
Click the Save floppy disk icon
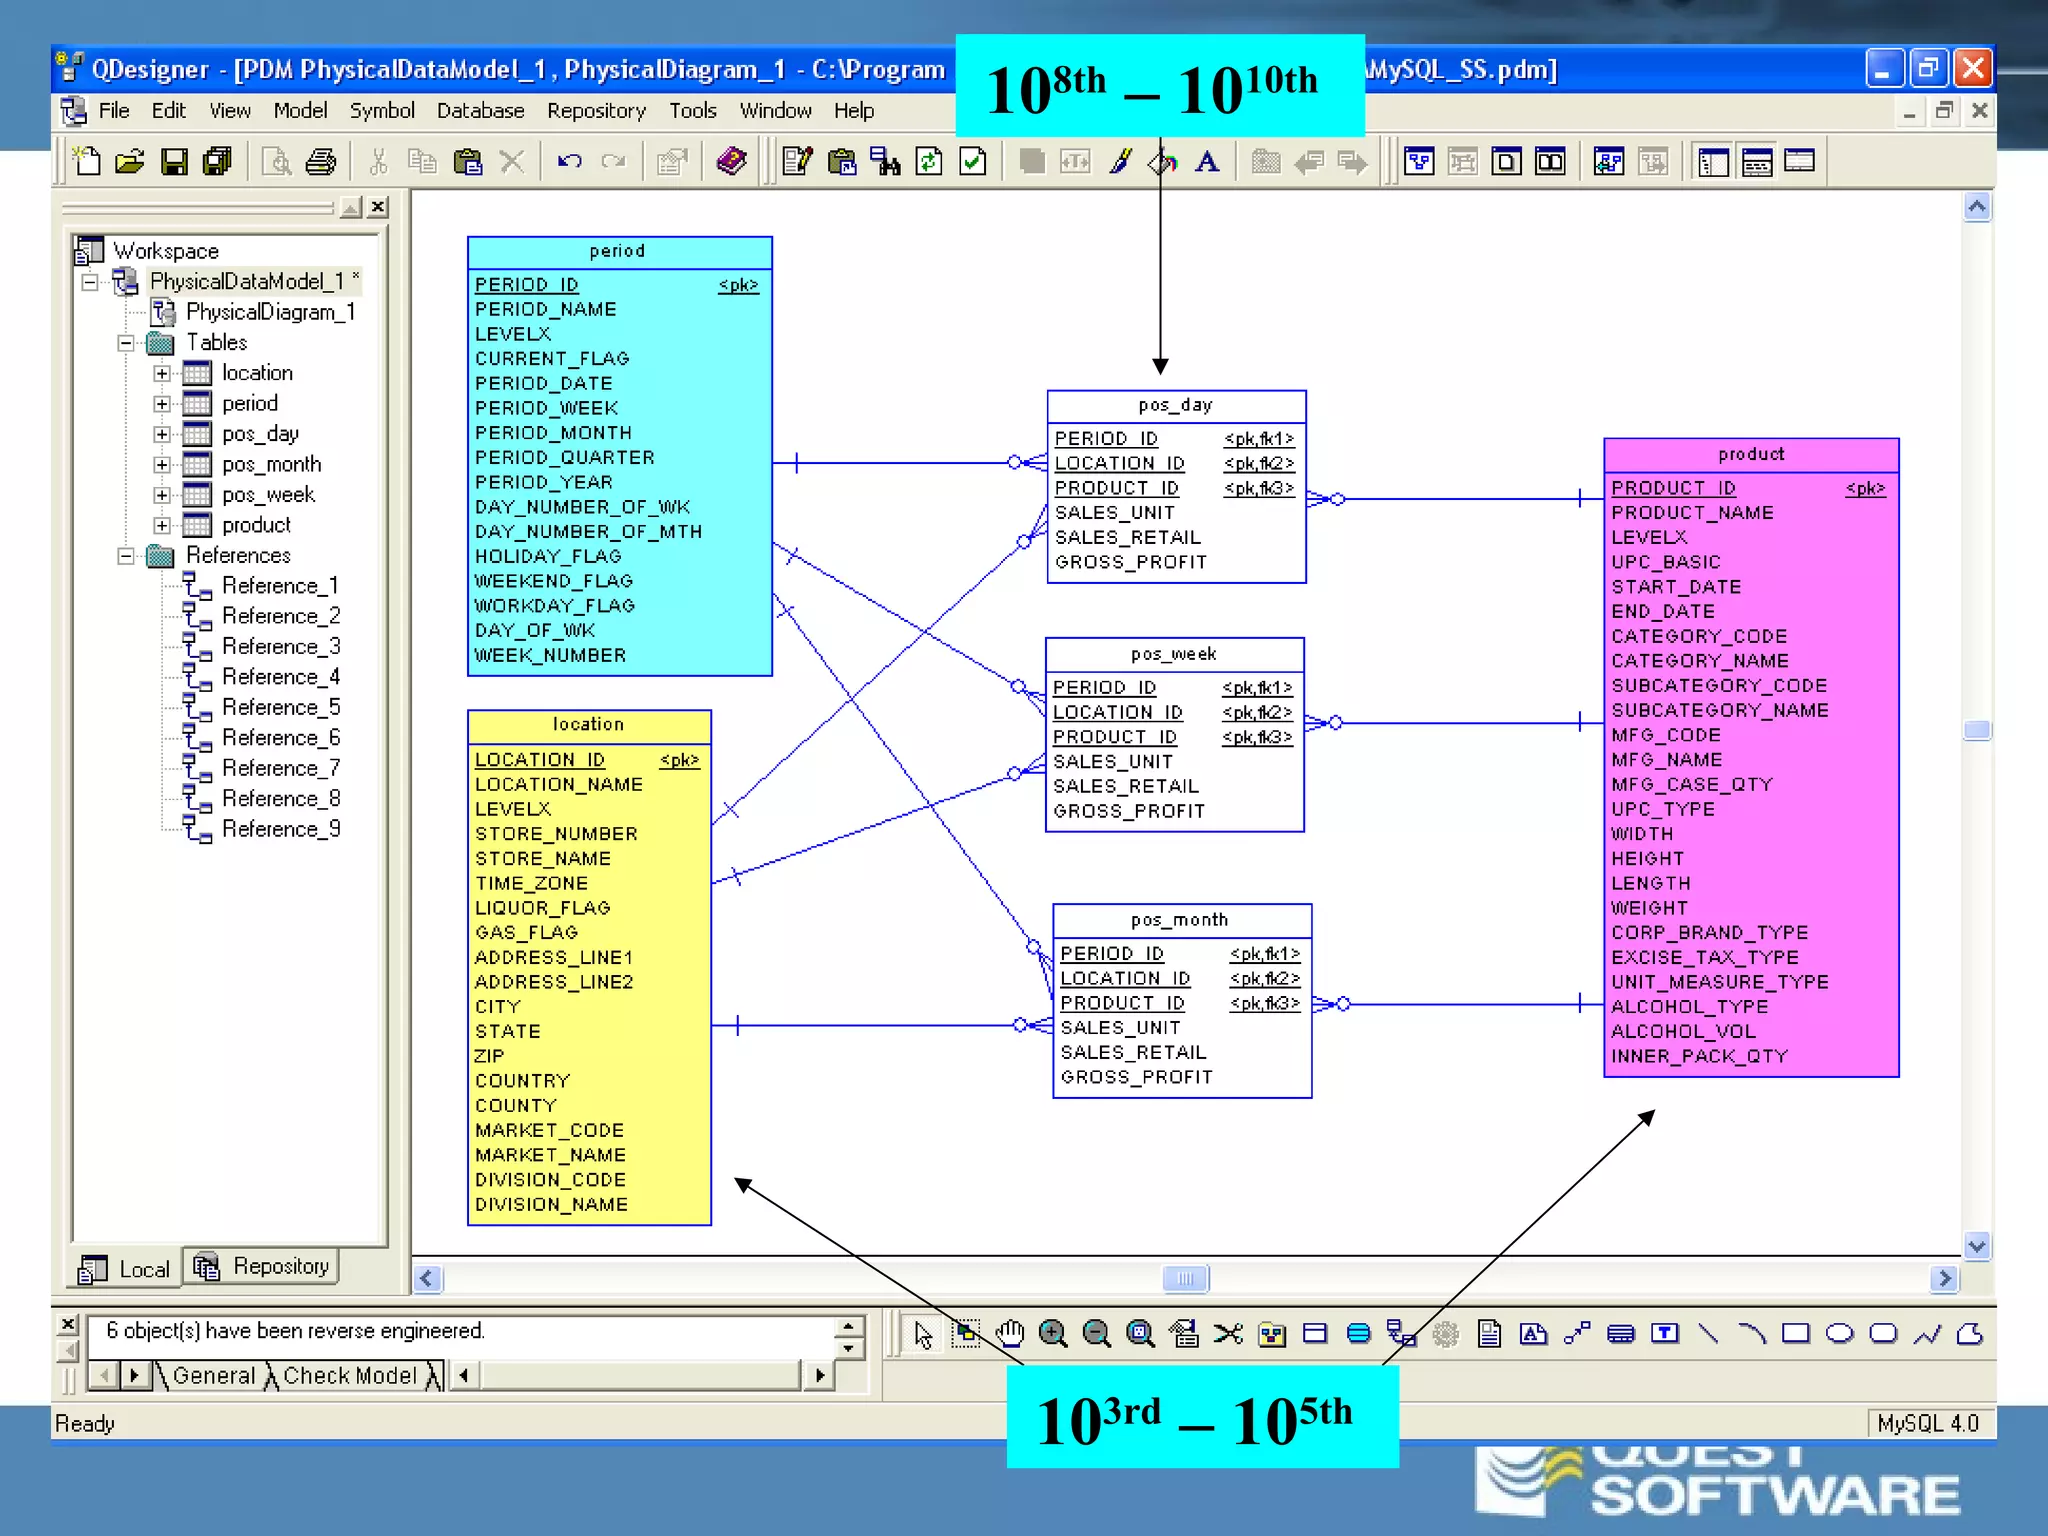(174, 162)
